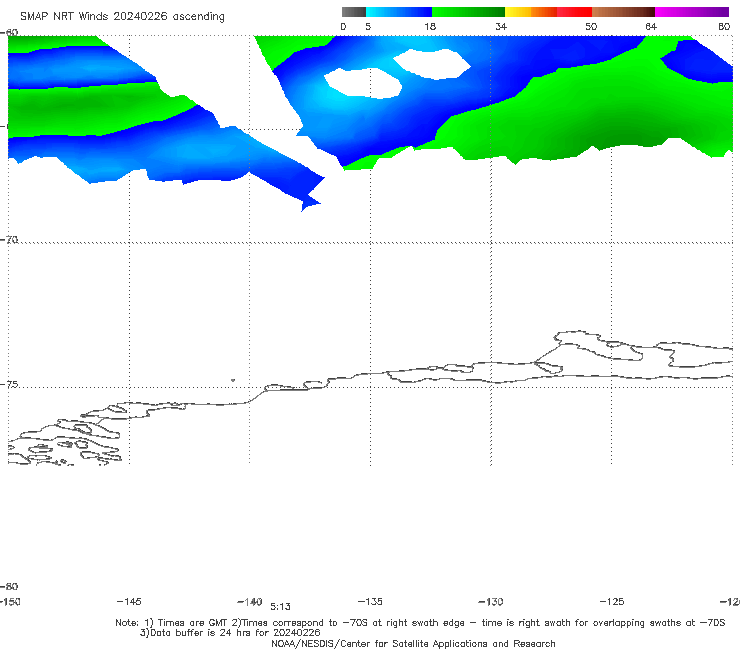This screenshot has height=650, width=740.
Task: Click the cyan-blue segment of the colorbar
Action: click(399, 12)
